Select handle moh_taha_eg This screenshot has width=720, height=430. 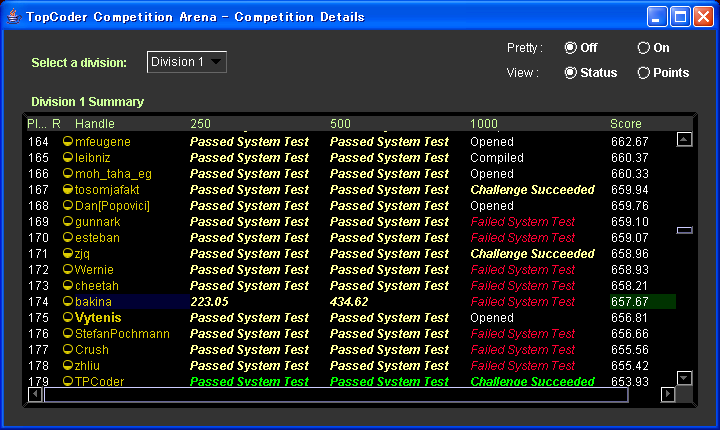113,174
